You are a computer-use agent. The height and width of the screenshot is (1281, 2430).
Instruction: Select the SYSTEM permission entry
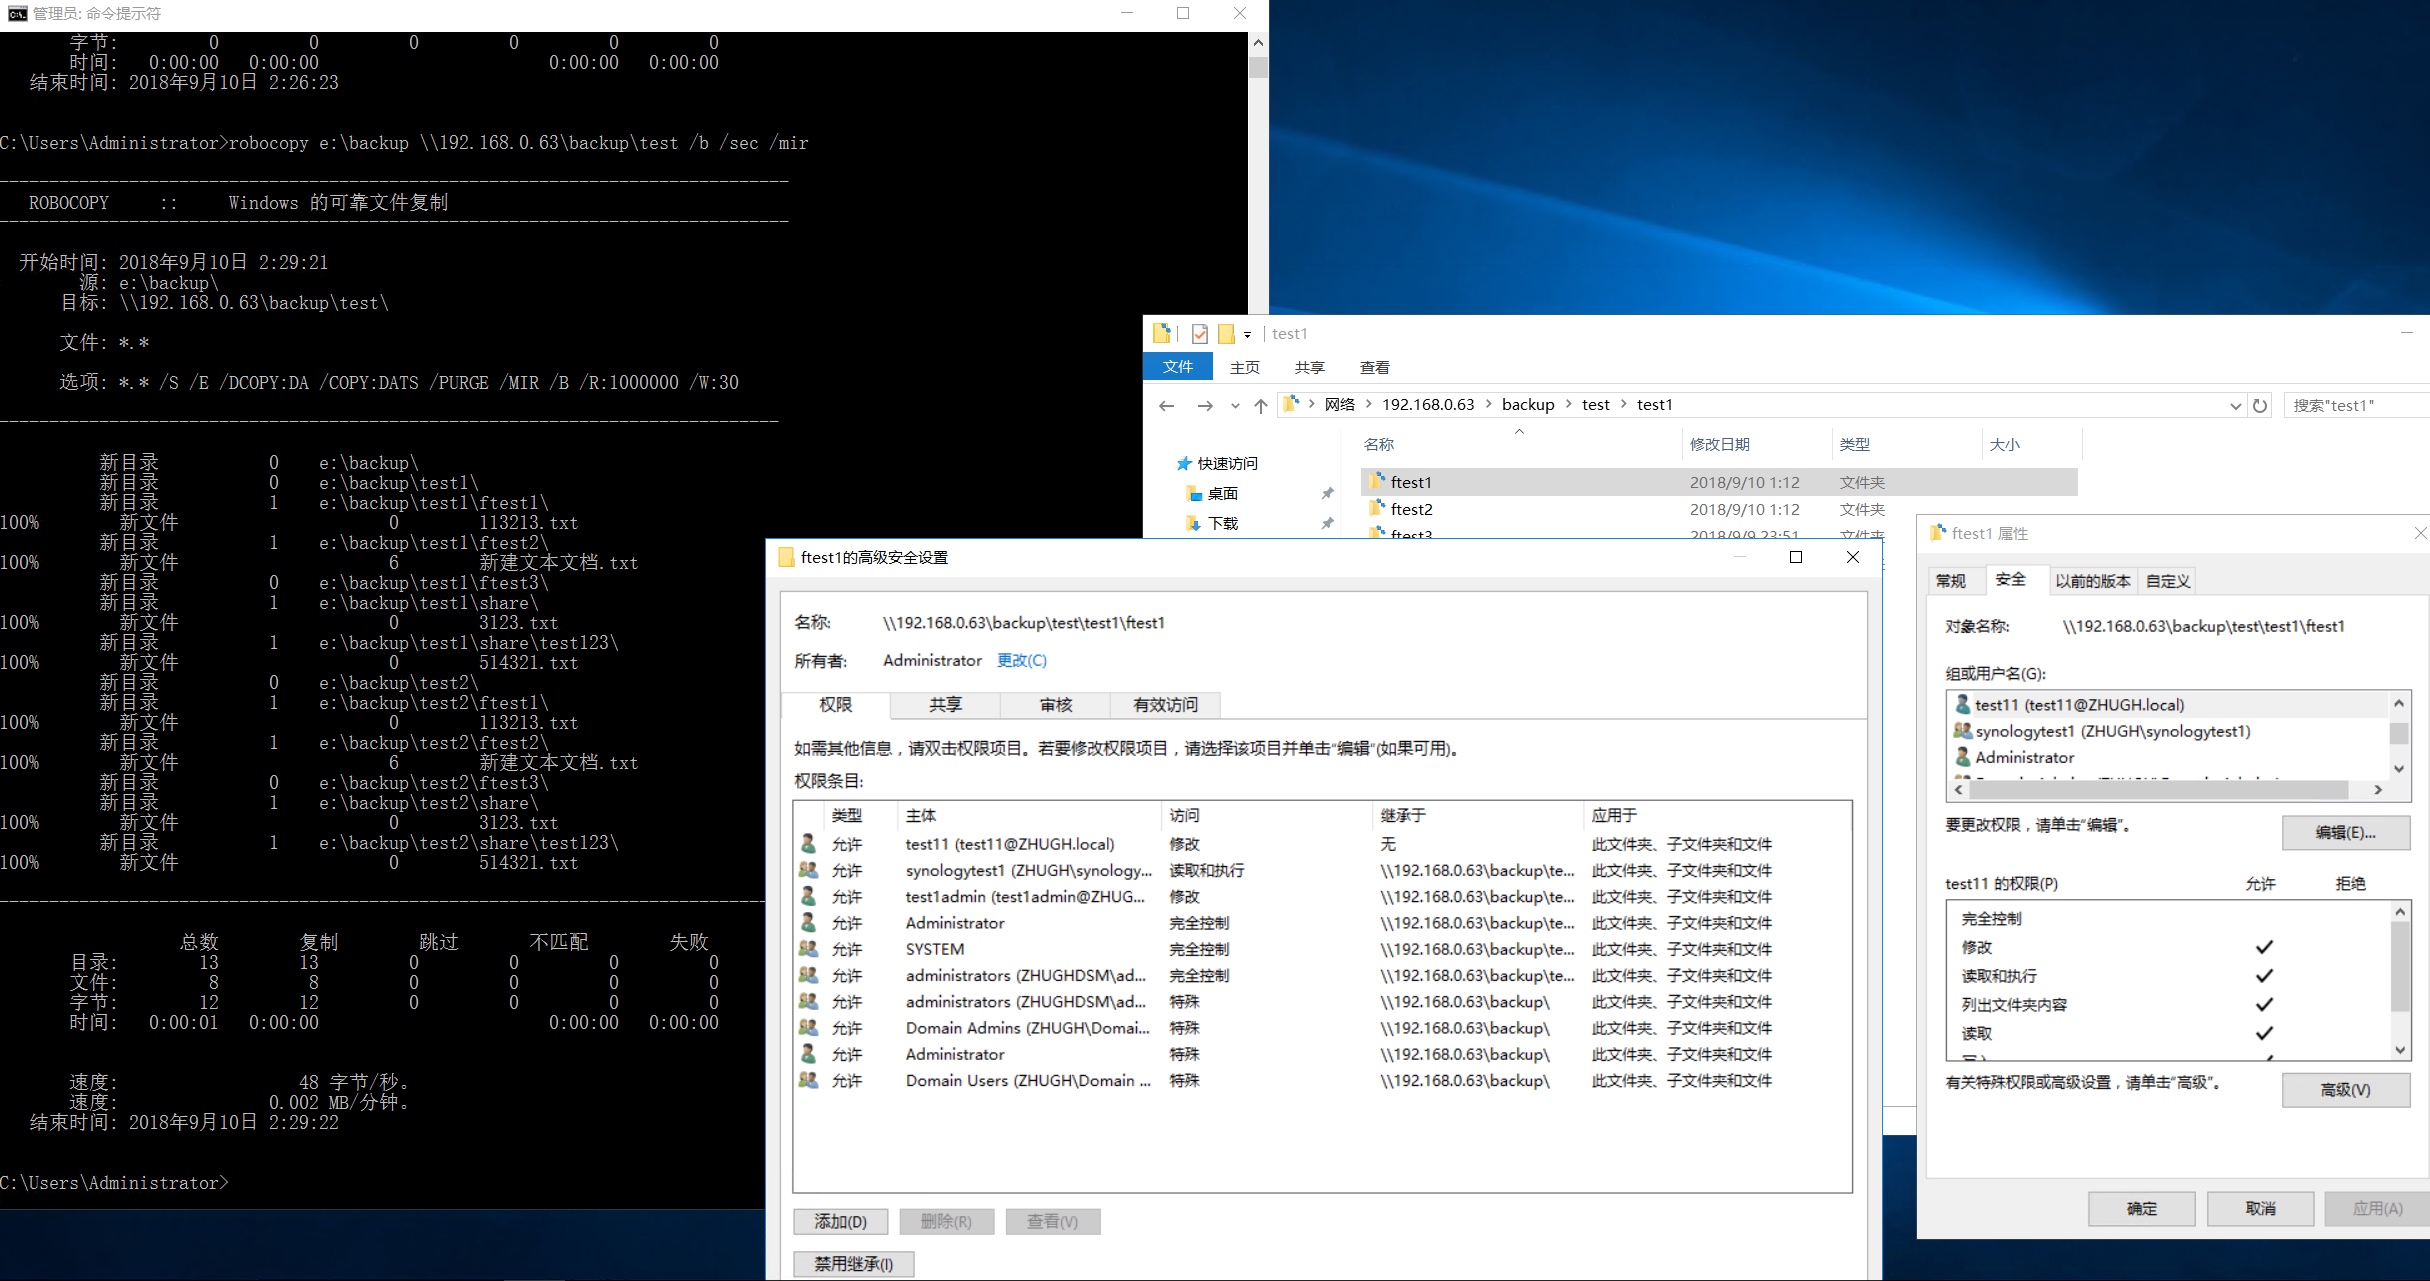(1322, 949)
